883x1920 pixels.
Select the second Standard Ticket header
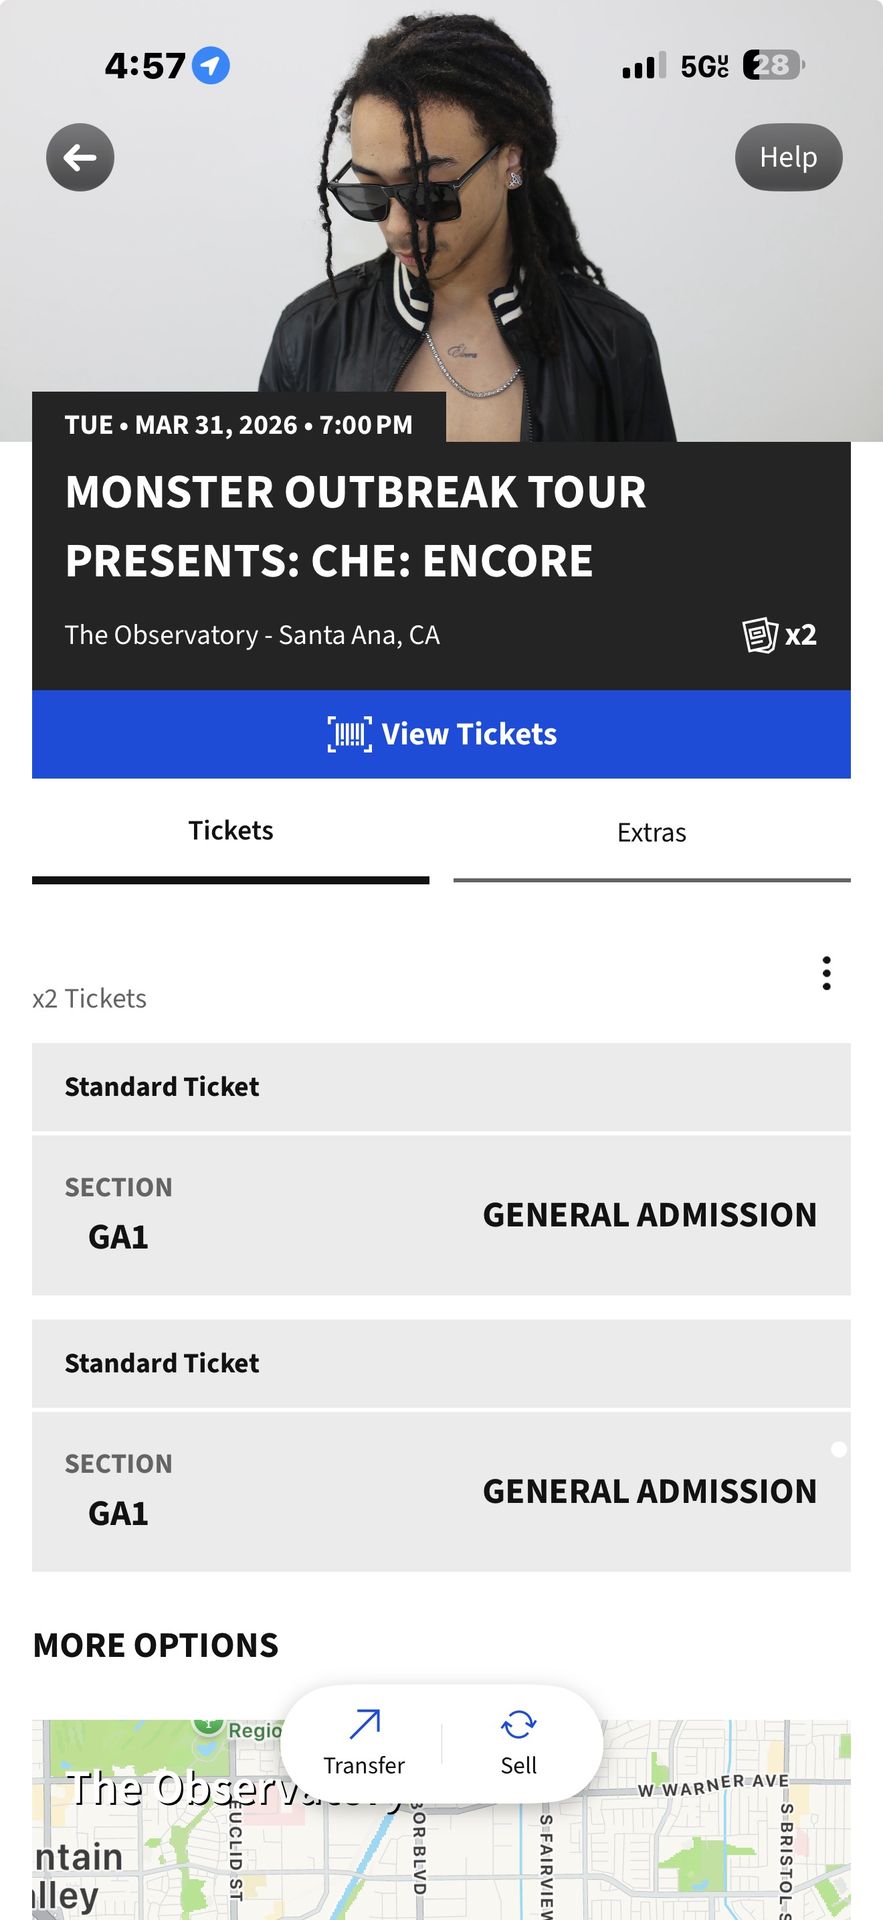click(x=441, y=1363)
